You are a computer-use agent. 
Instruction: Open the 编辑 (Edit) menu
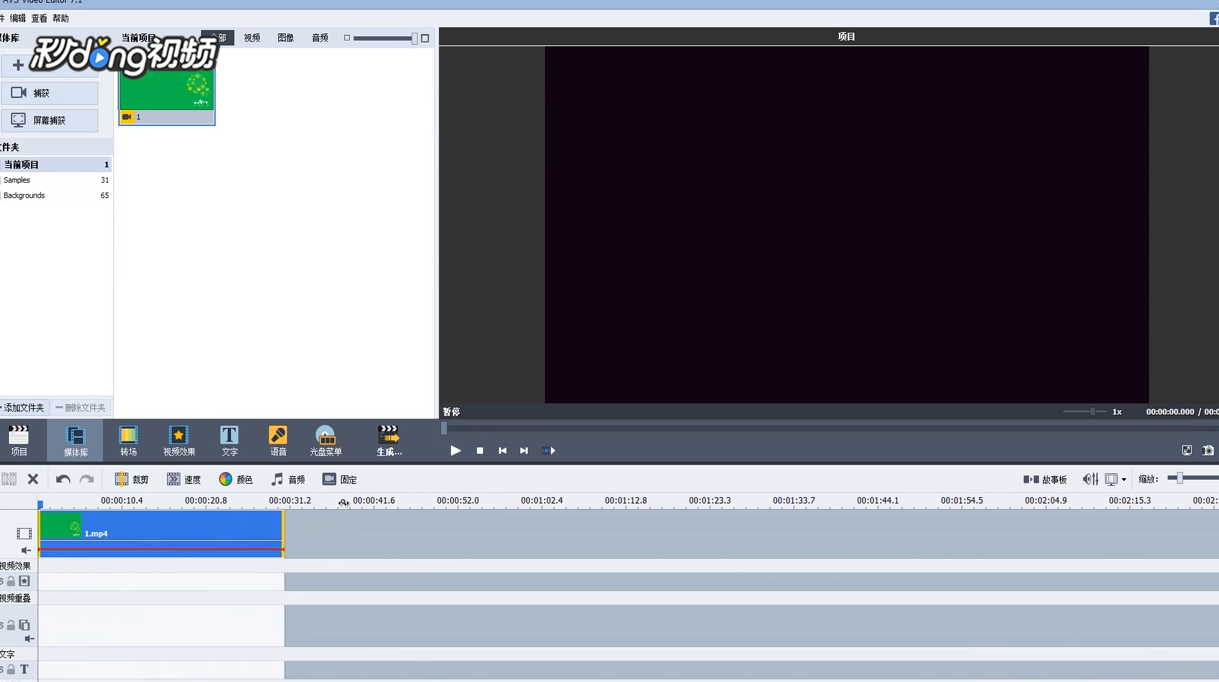18,18
